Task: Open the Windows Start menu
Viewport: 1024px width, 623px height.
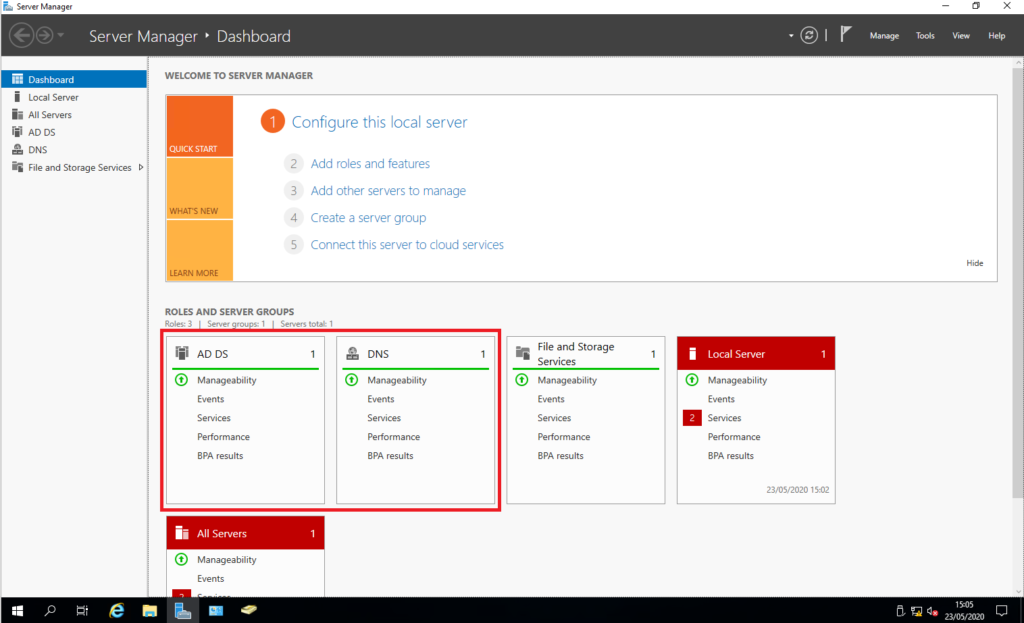Action: tap(18, 611)
